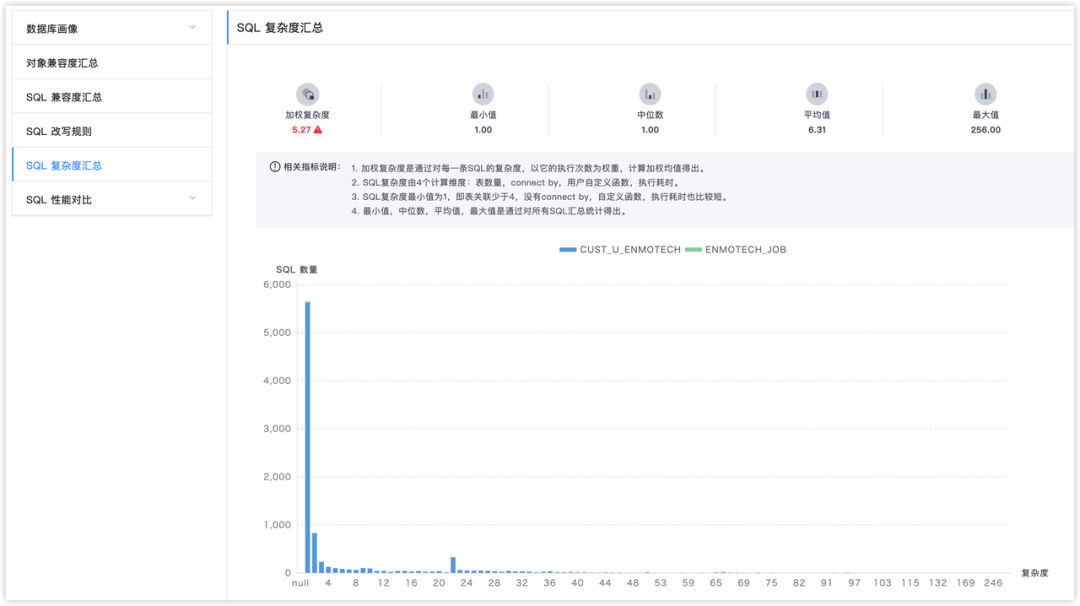Expand the SQL 性能对比 menu chevron
The width and height of the screenshot is (1080, 606).
pos(192,198)
